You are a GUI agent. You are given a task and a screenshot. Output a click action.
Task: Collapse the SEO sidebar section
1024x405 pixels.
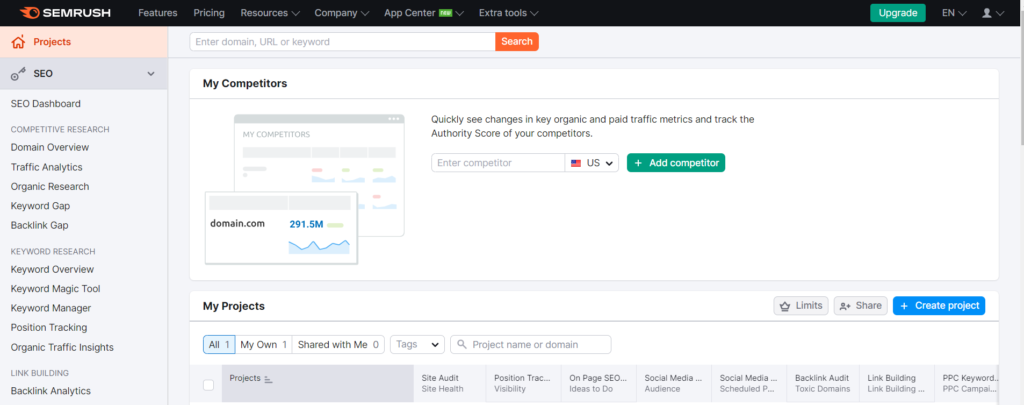[151, 74]
